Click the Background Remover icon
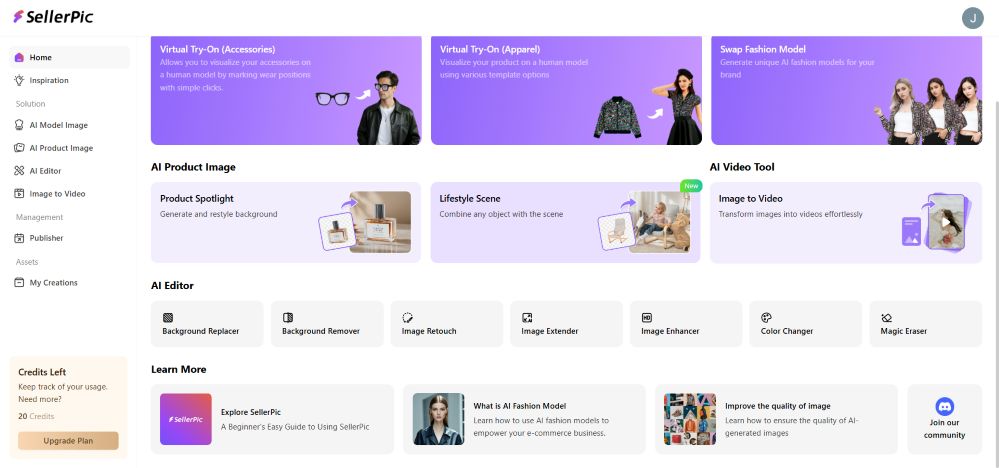 click(x=288, y=317)
